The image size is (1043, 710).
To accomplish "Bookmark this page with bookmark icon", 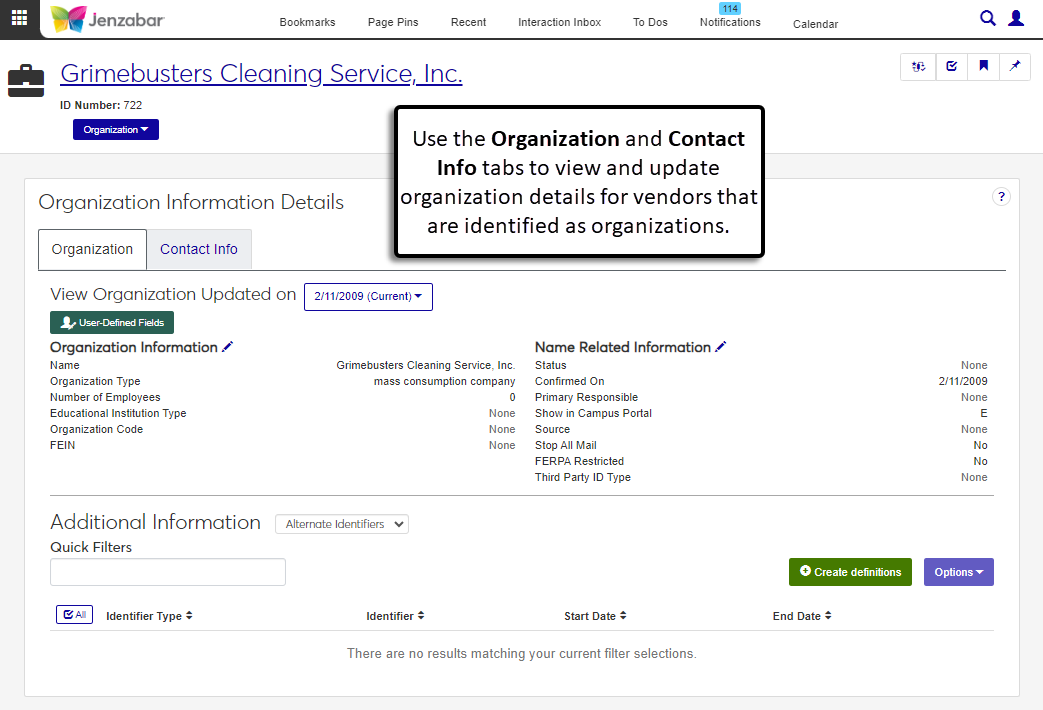I will pos(983,66).
